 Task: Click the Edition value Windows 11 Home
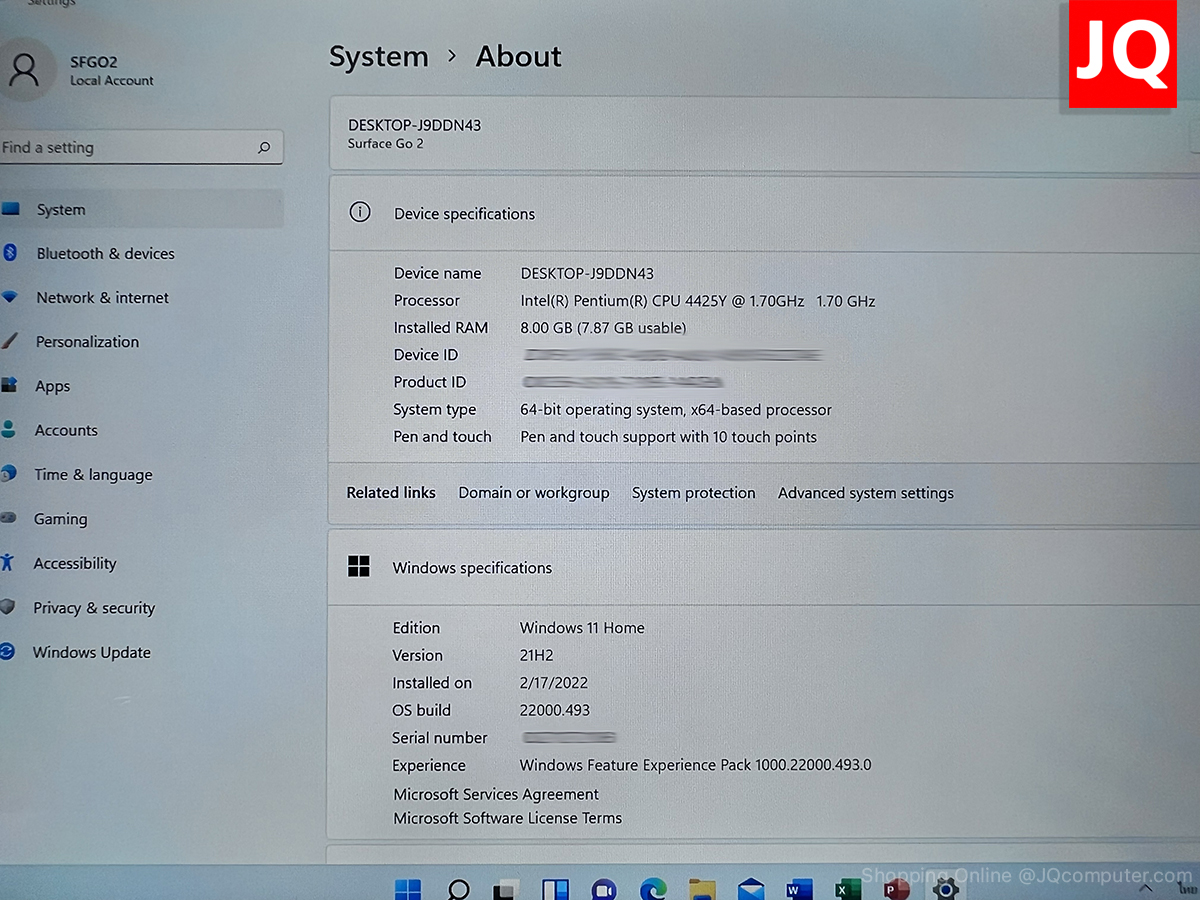point(582,628)
